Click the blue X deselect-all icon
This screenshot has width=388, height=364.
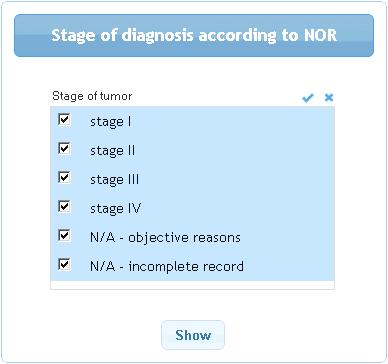click(329, 97)
